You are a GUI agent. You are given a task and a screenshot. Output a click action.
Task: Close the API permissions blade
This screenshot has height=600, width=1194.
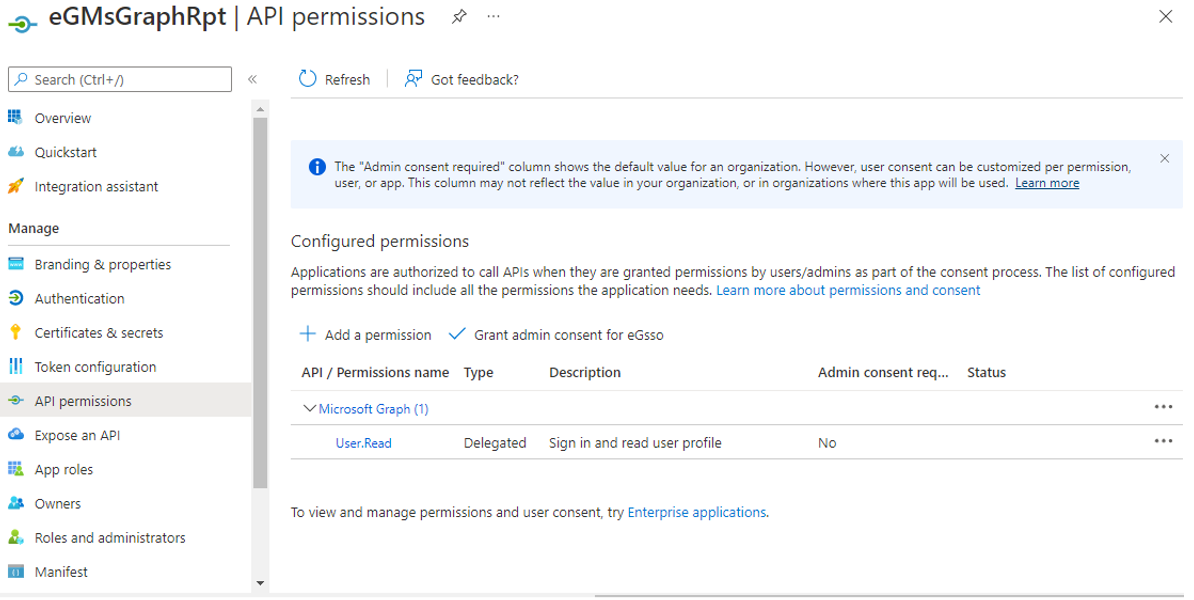[1165, 16]
